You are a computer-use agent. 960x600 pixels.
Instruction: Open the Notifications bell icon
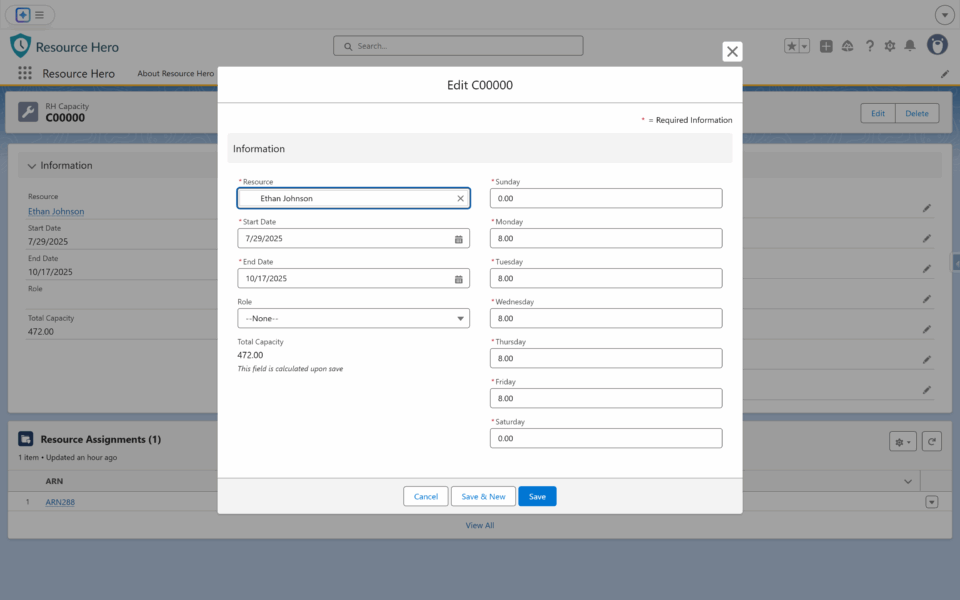(910, 46)
